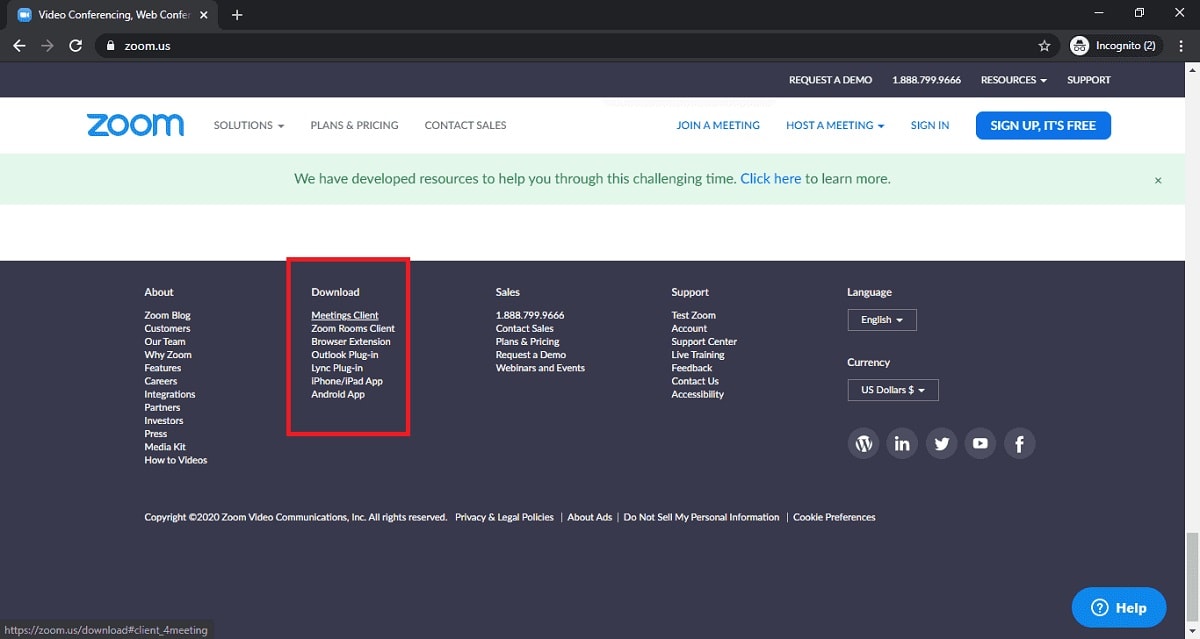Open the Incognito profile indicator
The image size is (1200, 639).
point(1115,46)
